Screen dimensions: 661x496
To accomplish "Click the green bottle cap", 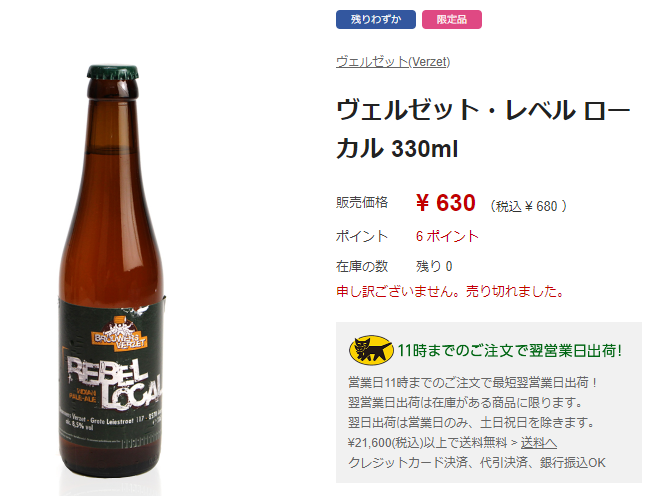I will pyautogui.click(x=113, y=72).
